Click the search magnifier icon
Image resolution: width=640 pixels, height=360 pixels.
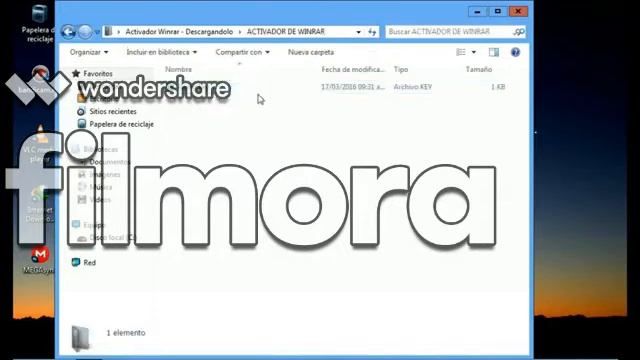click(x=519, y=31)
